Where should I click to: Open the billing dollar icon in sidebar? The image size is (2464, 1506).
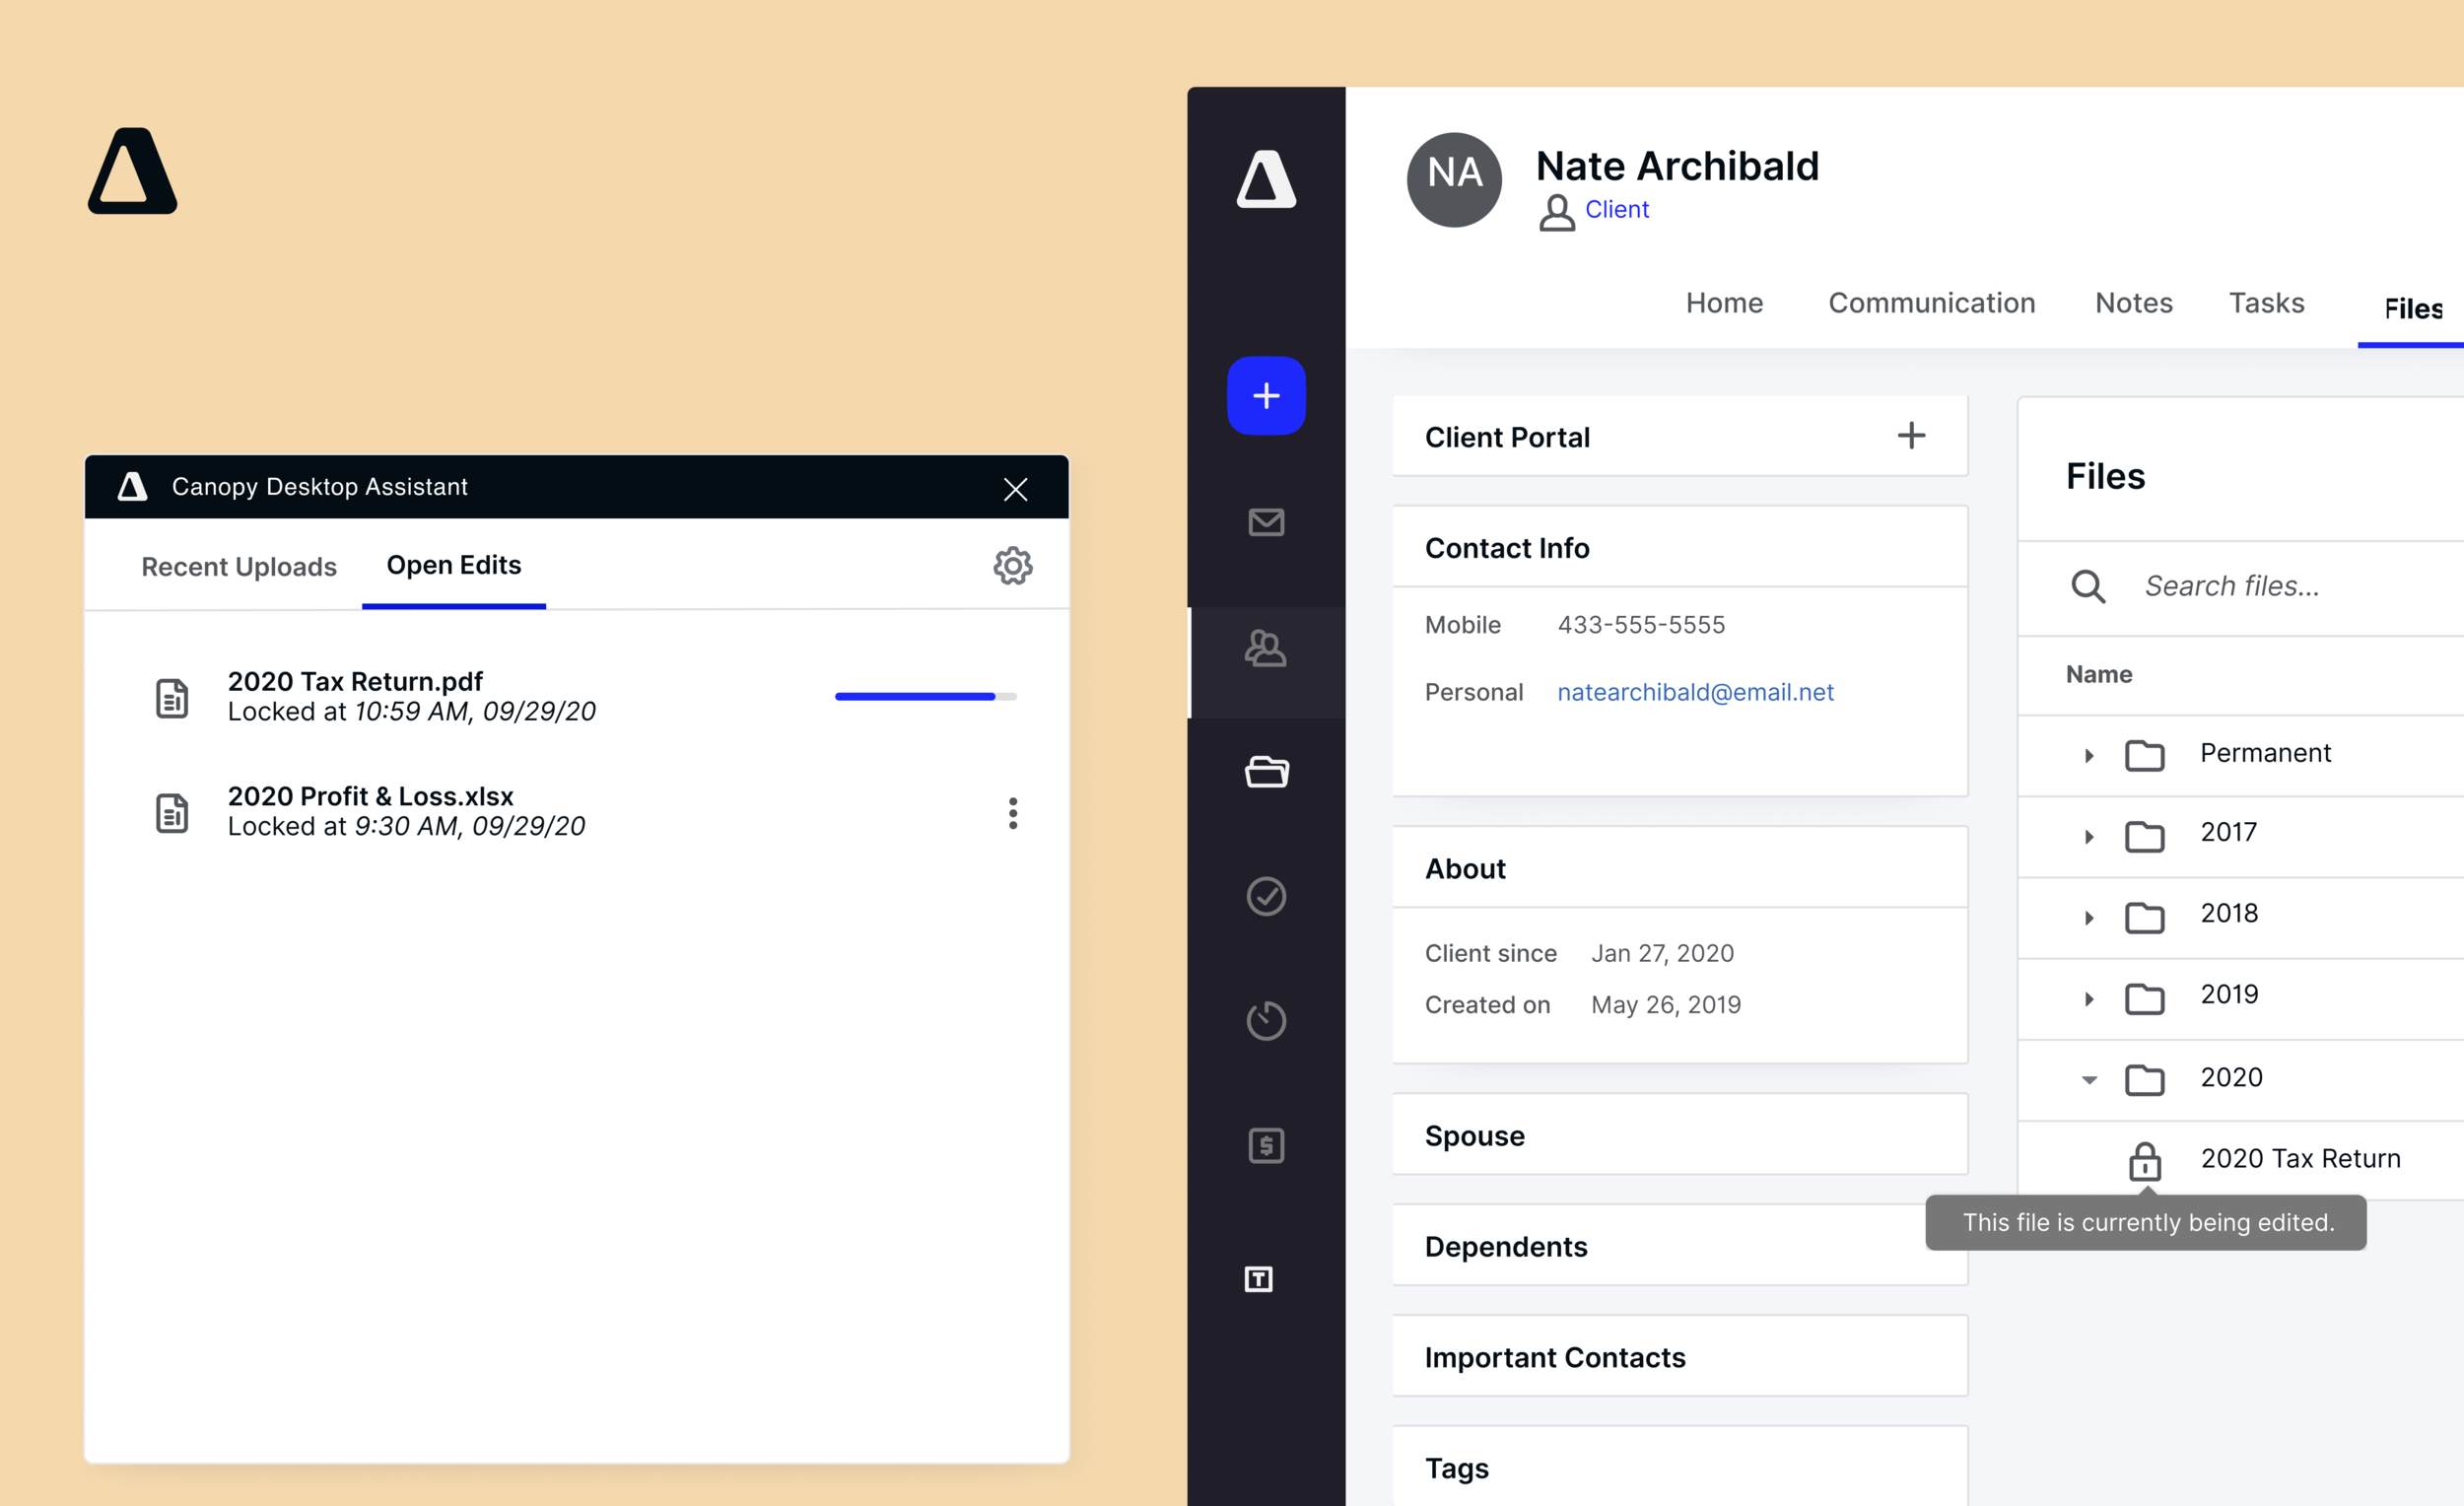coord(1266,1145)
